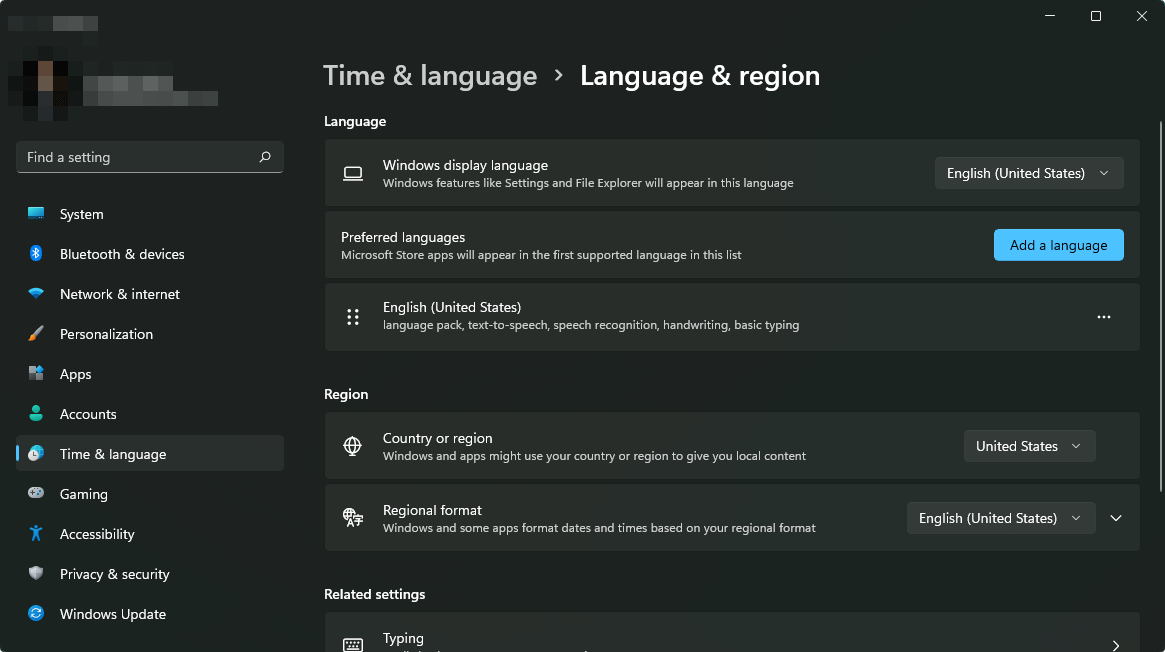Click the breadcrumb chevron separator
Viewport: 1165px width, 652px height.
click(559, 76)
